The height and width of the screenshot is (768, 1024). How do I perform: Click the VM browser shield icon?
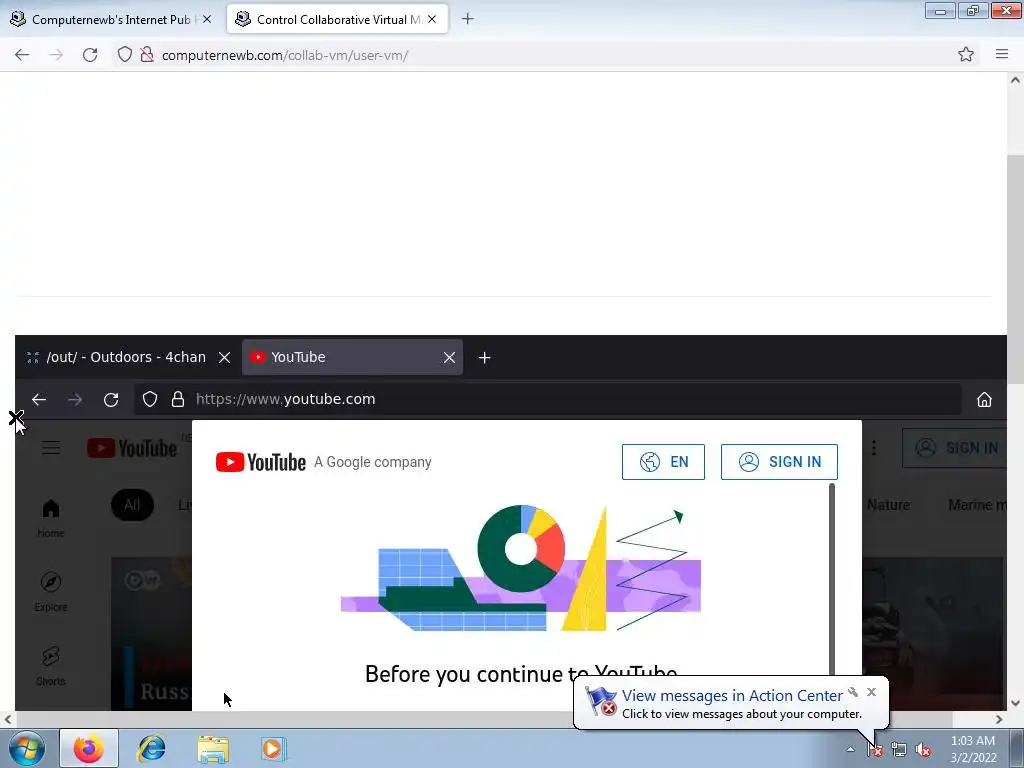150,399
